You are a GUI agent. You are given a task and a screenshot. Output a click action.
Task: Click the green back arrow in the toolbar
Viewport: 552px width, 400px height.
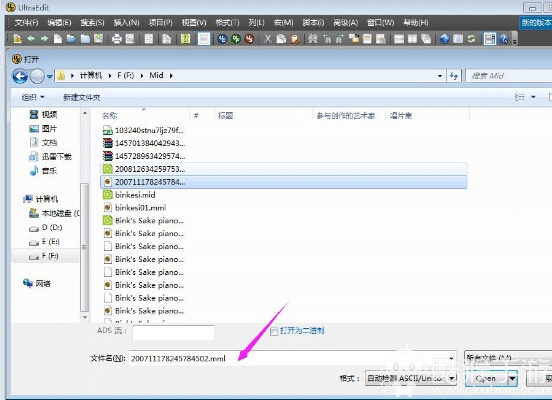[31, 38]
